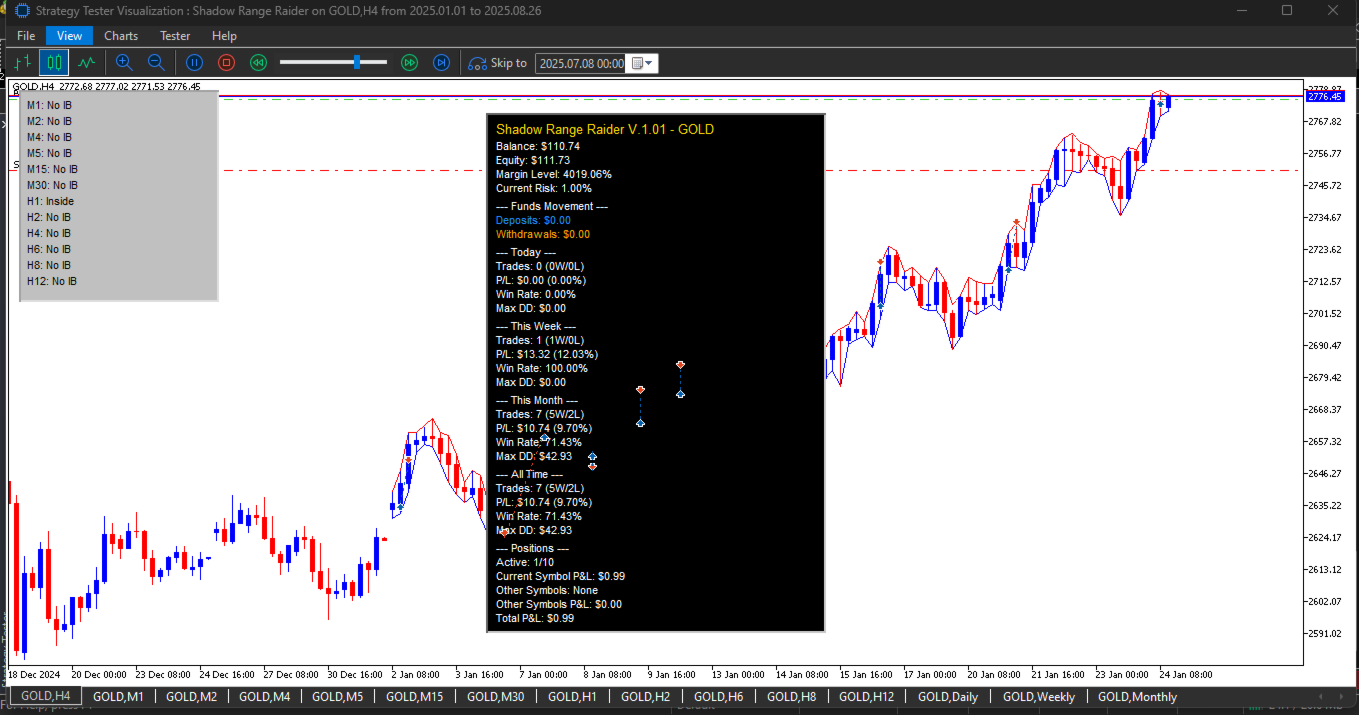Switch to bar chart display
The width and height of the screenshot is (1359, 715).
pyautogui.click(x=23, y=63)
